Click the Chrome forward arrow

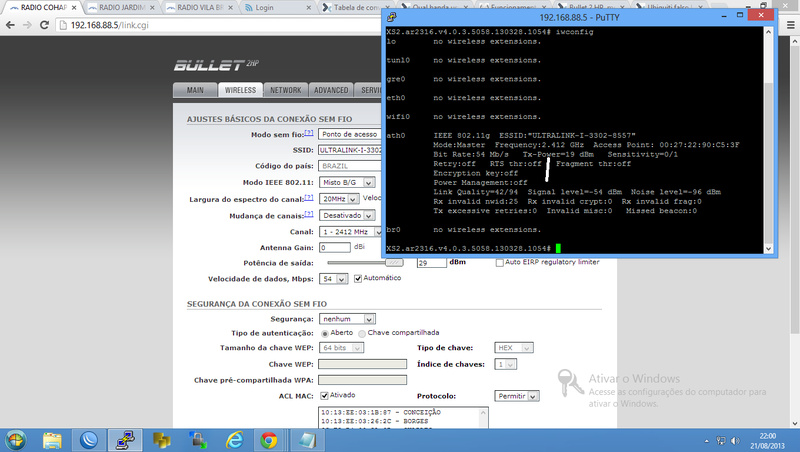tap(27, 25)
